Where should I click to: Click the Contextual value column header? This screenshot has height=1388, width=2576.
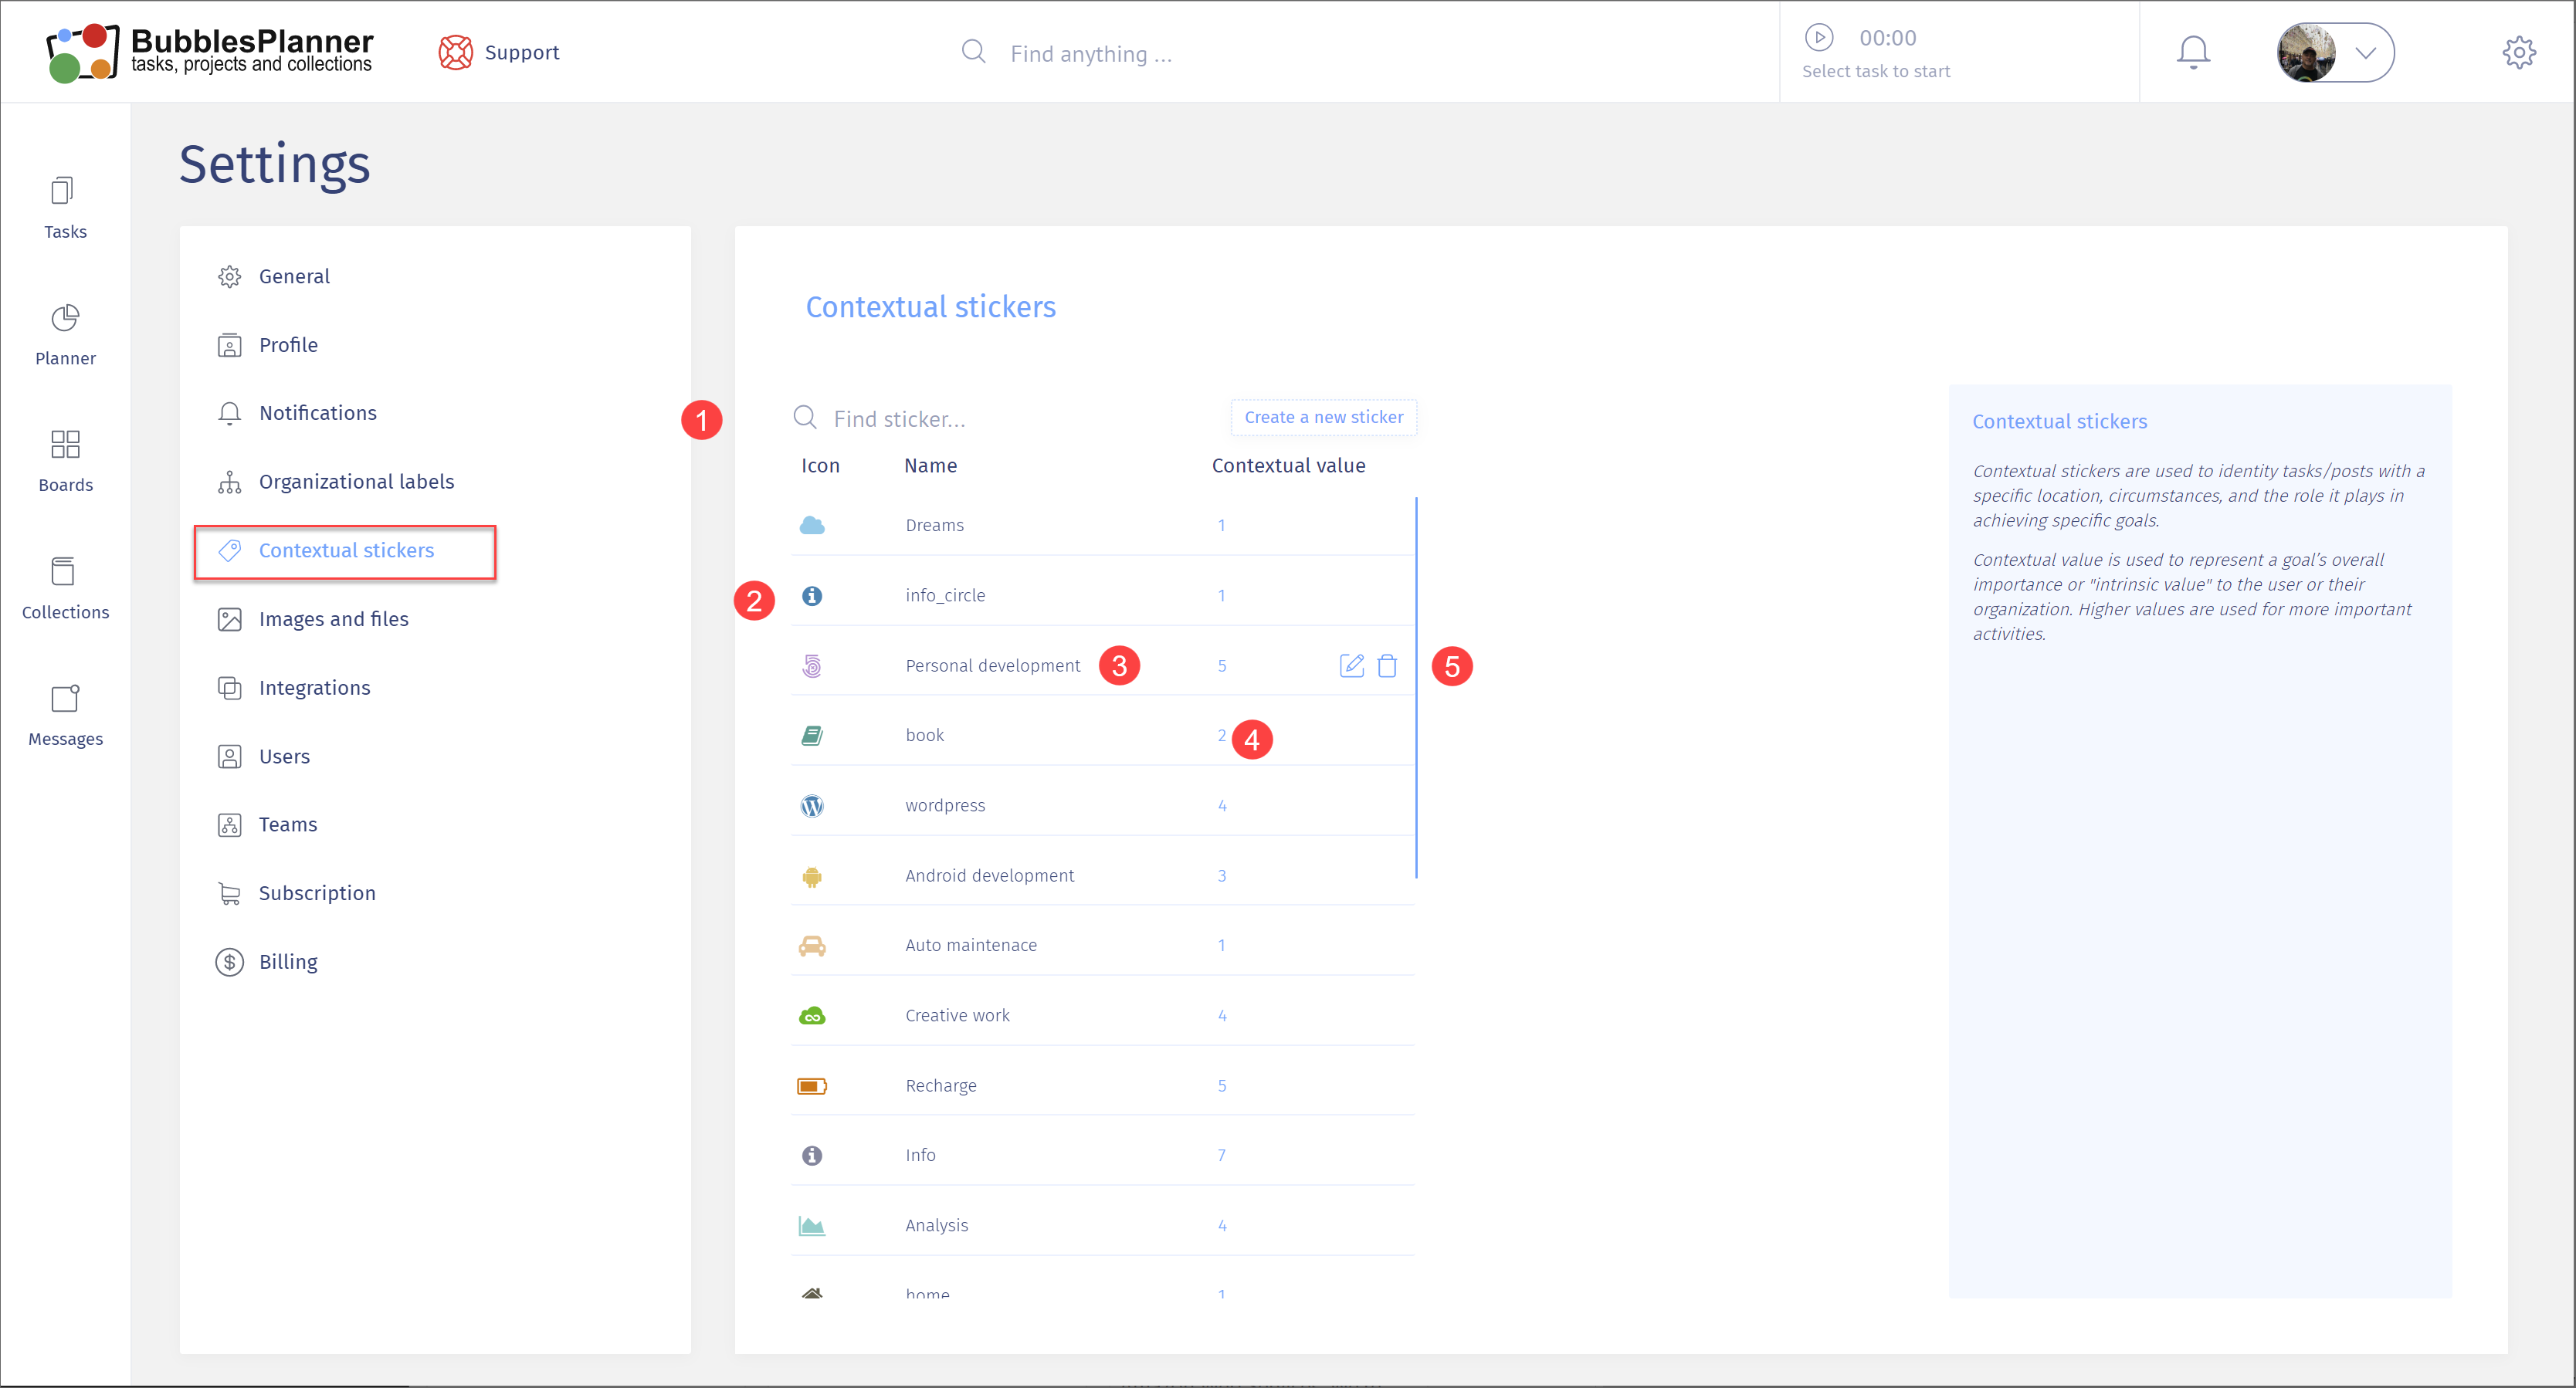(x=1288, y=466)
